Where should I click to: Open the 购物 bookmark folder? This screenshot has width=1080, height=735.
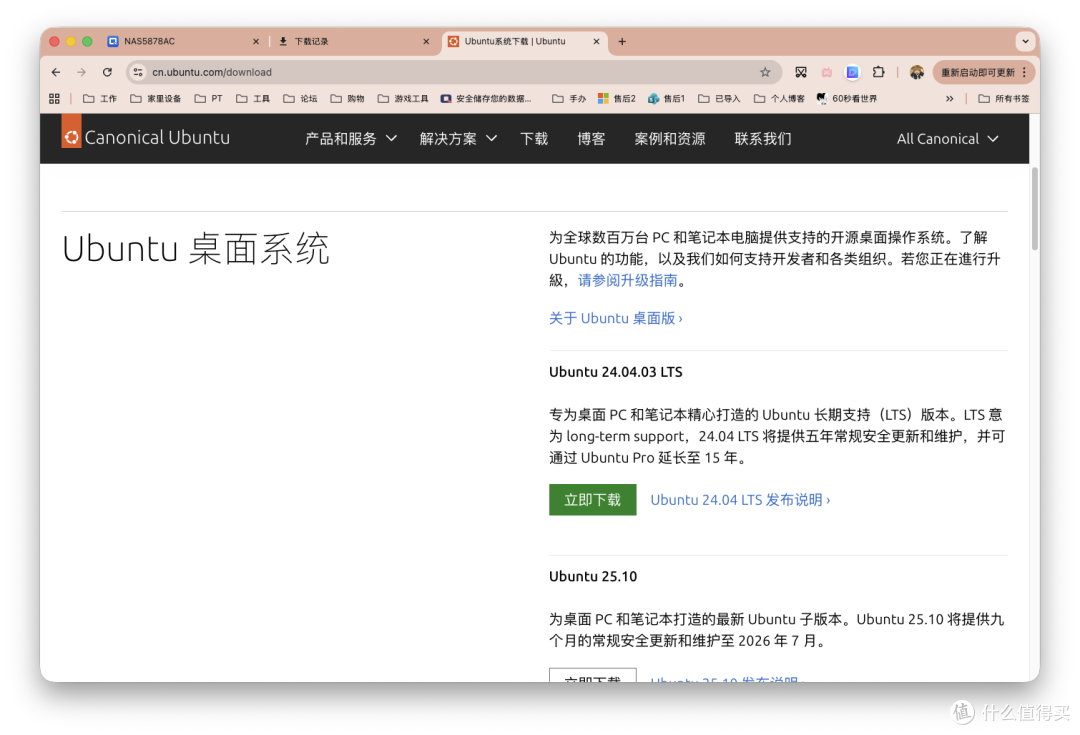click(x=347, y=99)
